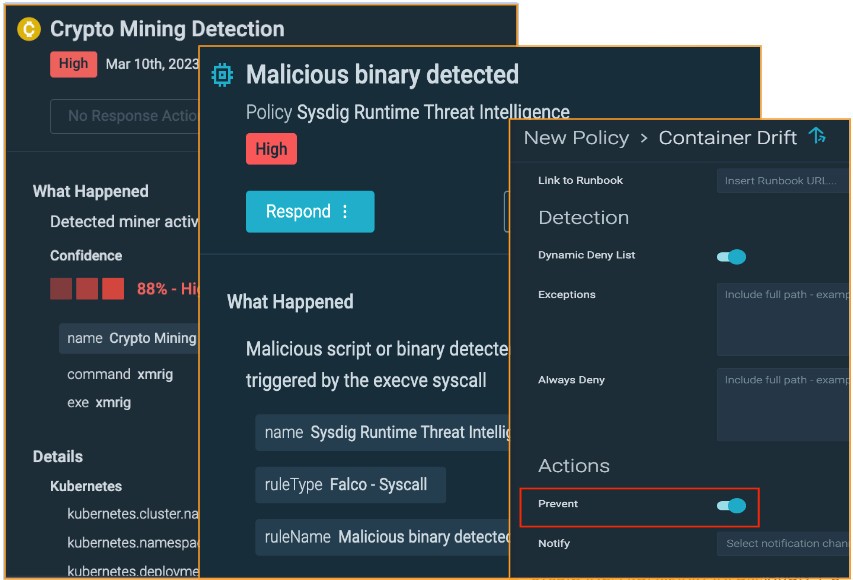Click the first dark red confidence square
This screenshot has height=580, width=853.
tap(61, 288)
